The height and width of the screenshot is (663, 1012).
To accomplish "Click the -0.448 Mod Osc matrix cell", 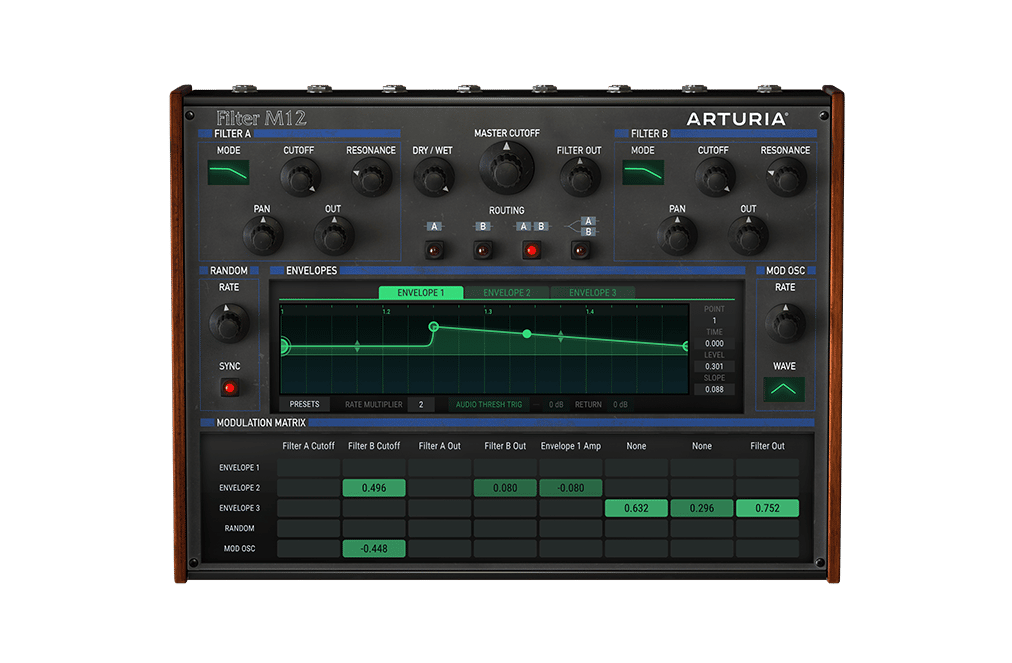I will tap(373, 548).
